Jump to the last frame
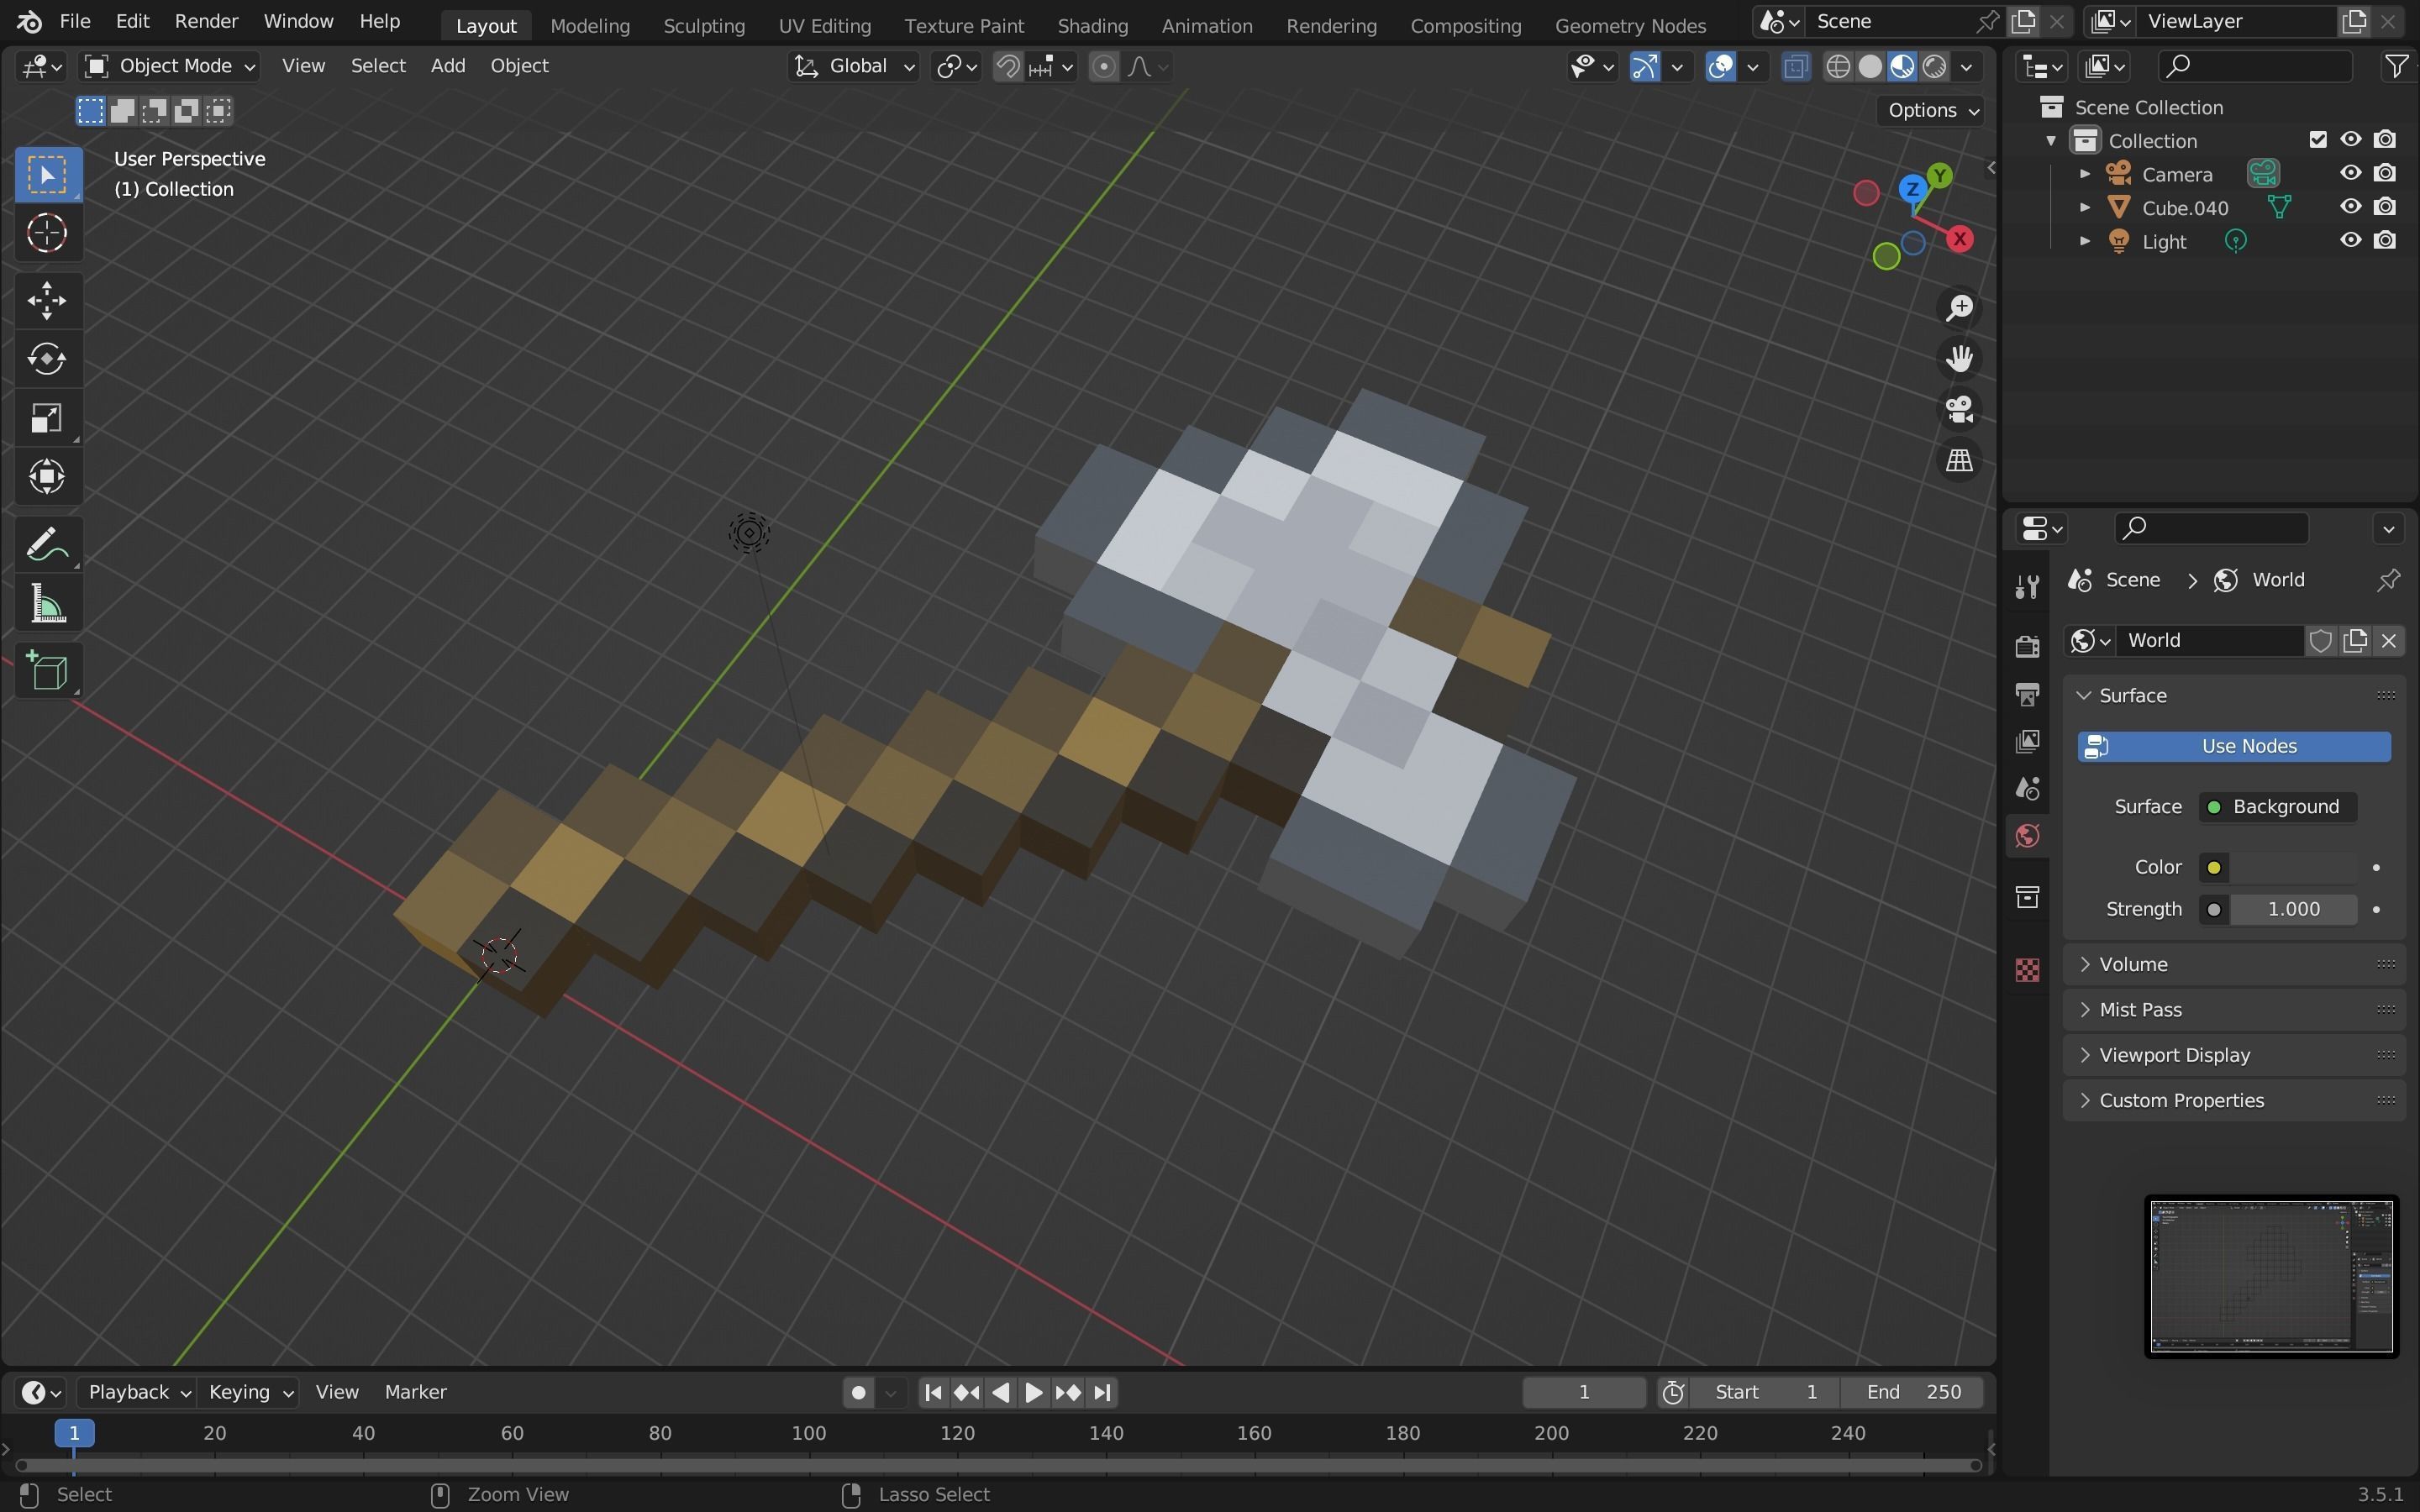Screen dimensions: 2420x1512 point(1102,1393)
